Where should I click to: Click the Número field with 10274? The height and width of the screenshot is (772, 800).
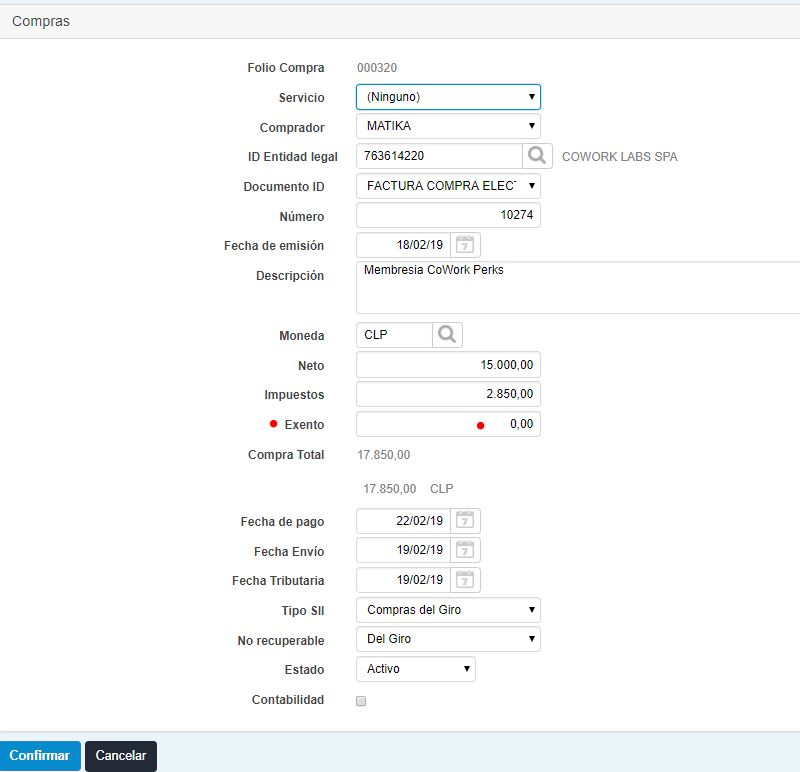pos(448,215)
